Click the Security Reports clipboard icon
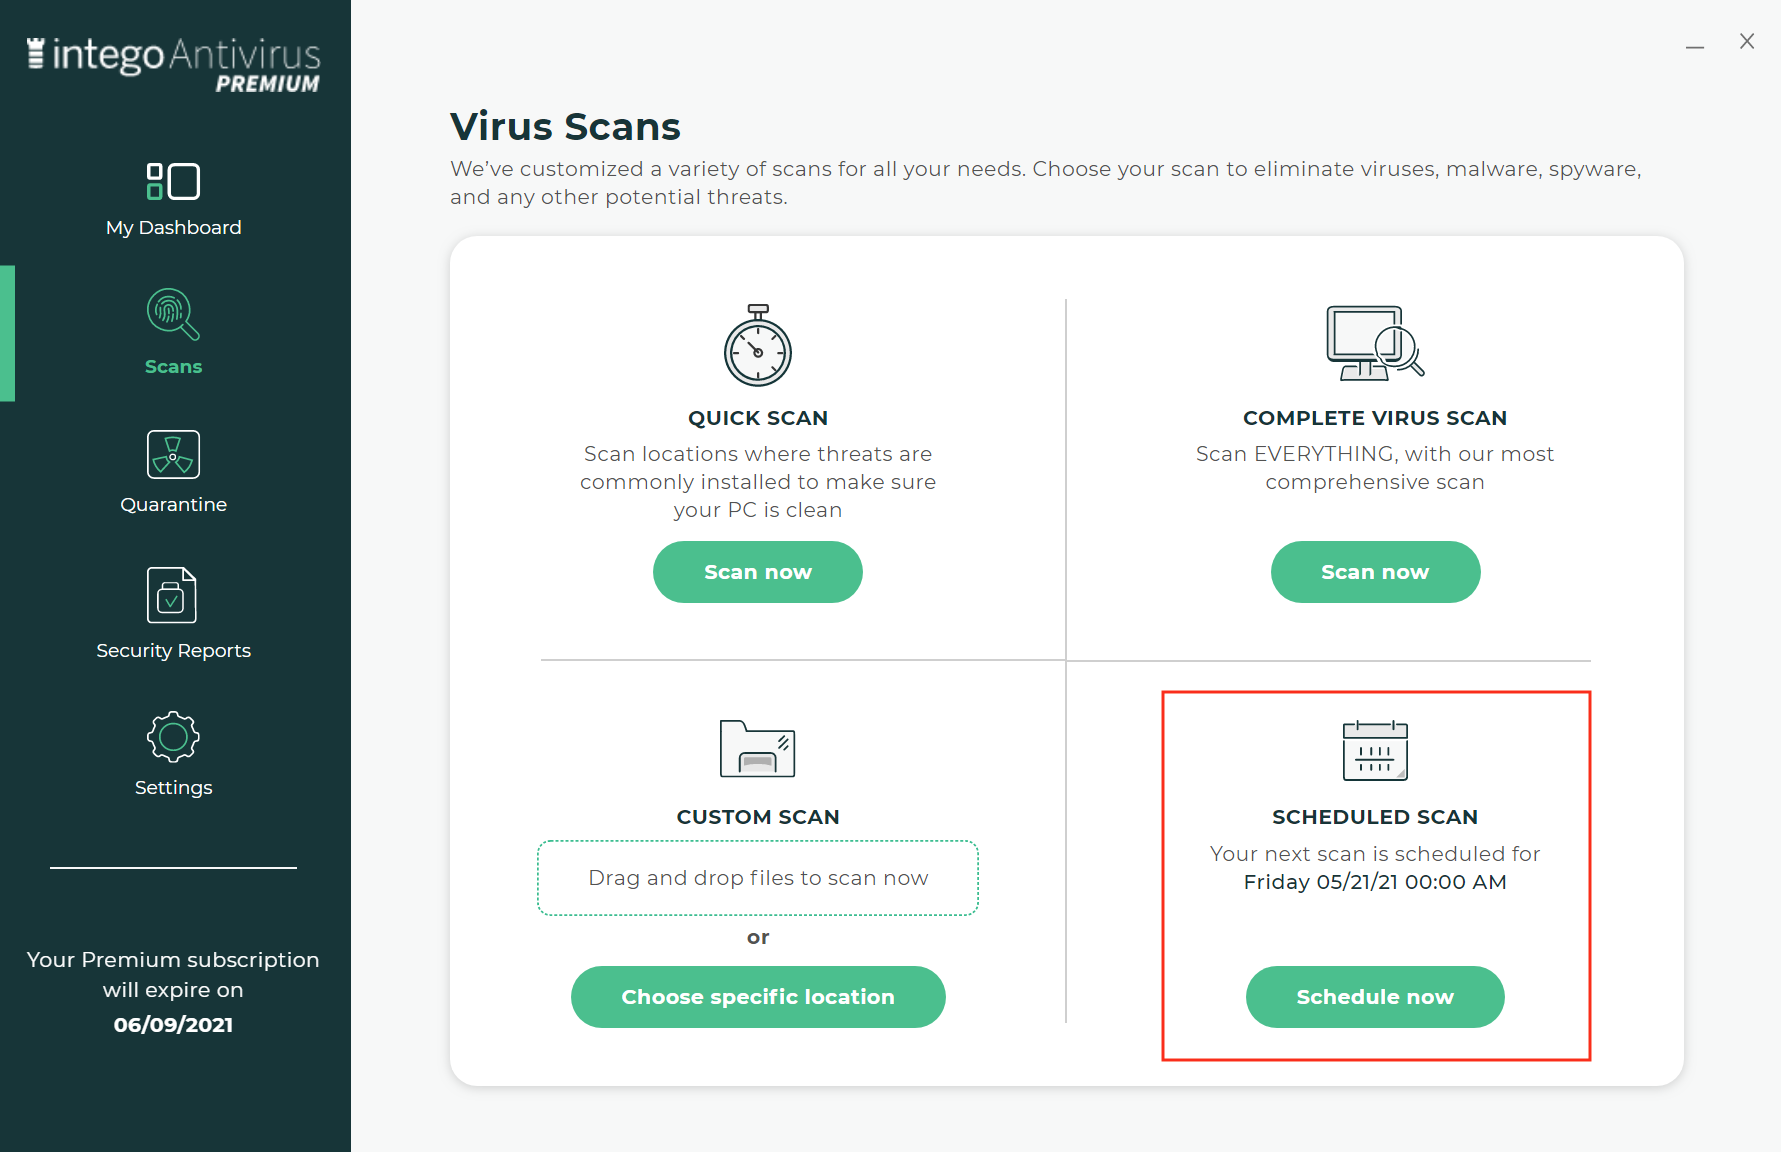This screenshot has height=1152, width=1781. tap(172, 595)
